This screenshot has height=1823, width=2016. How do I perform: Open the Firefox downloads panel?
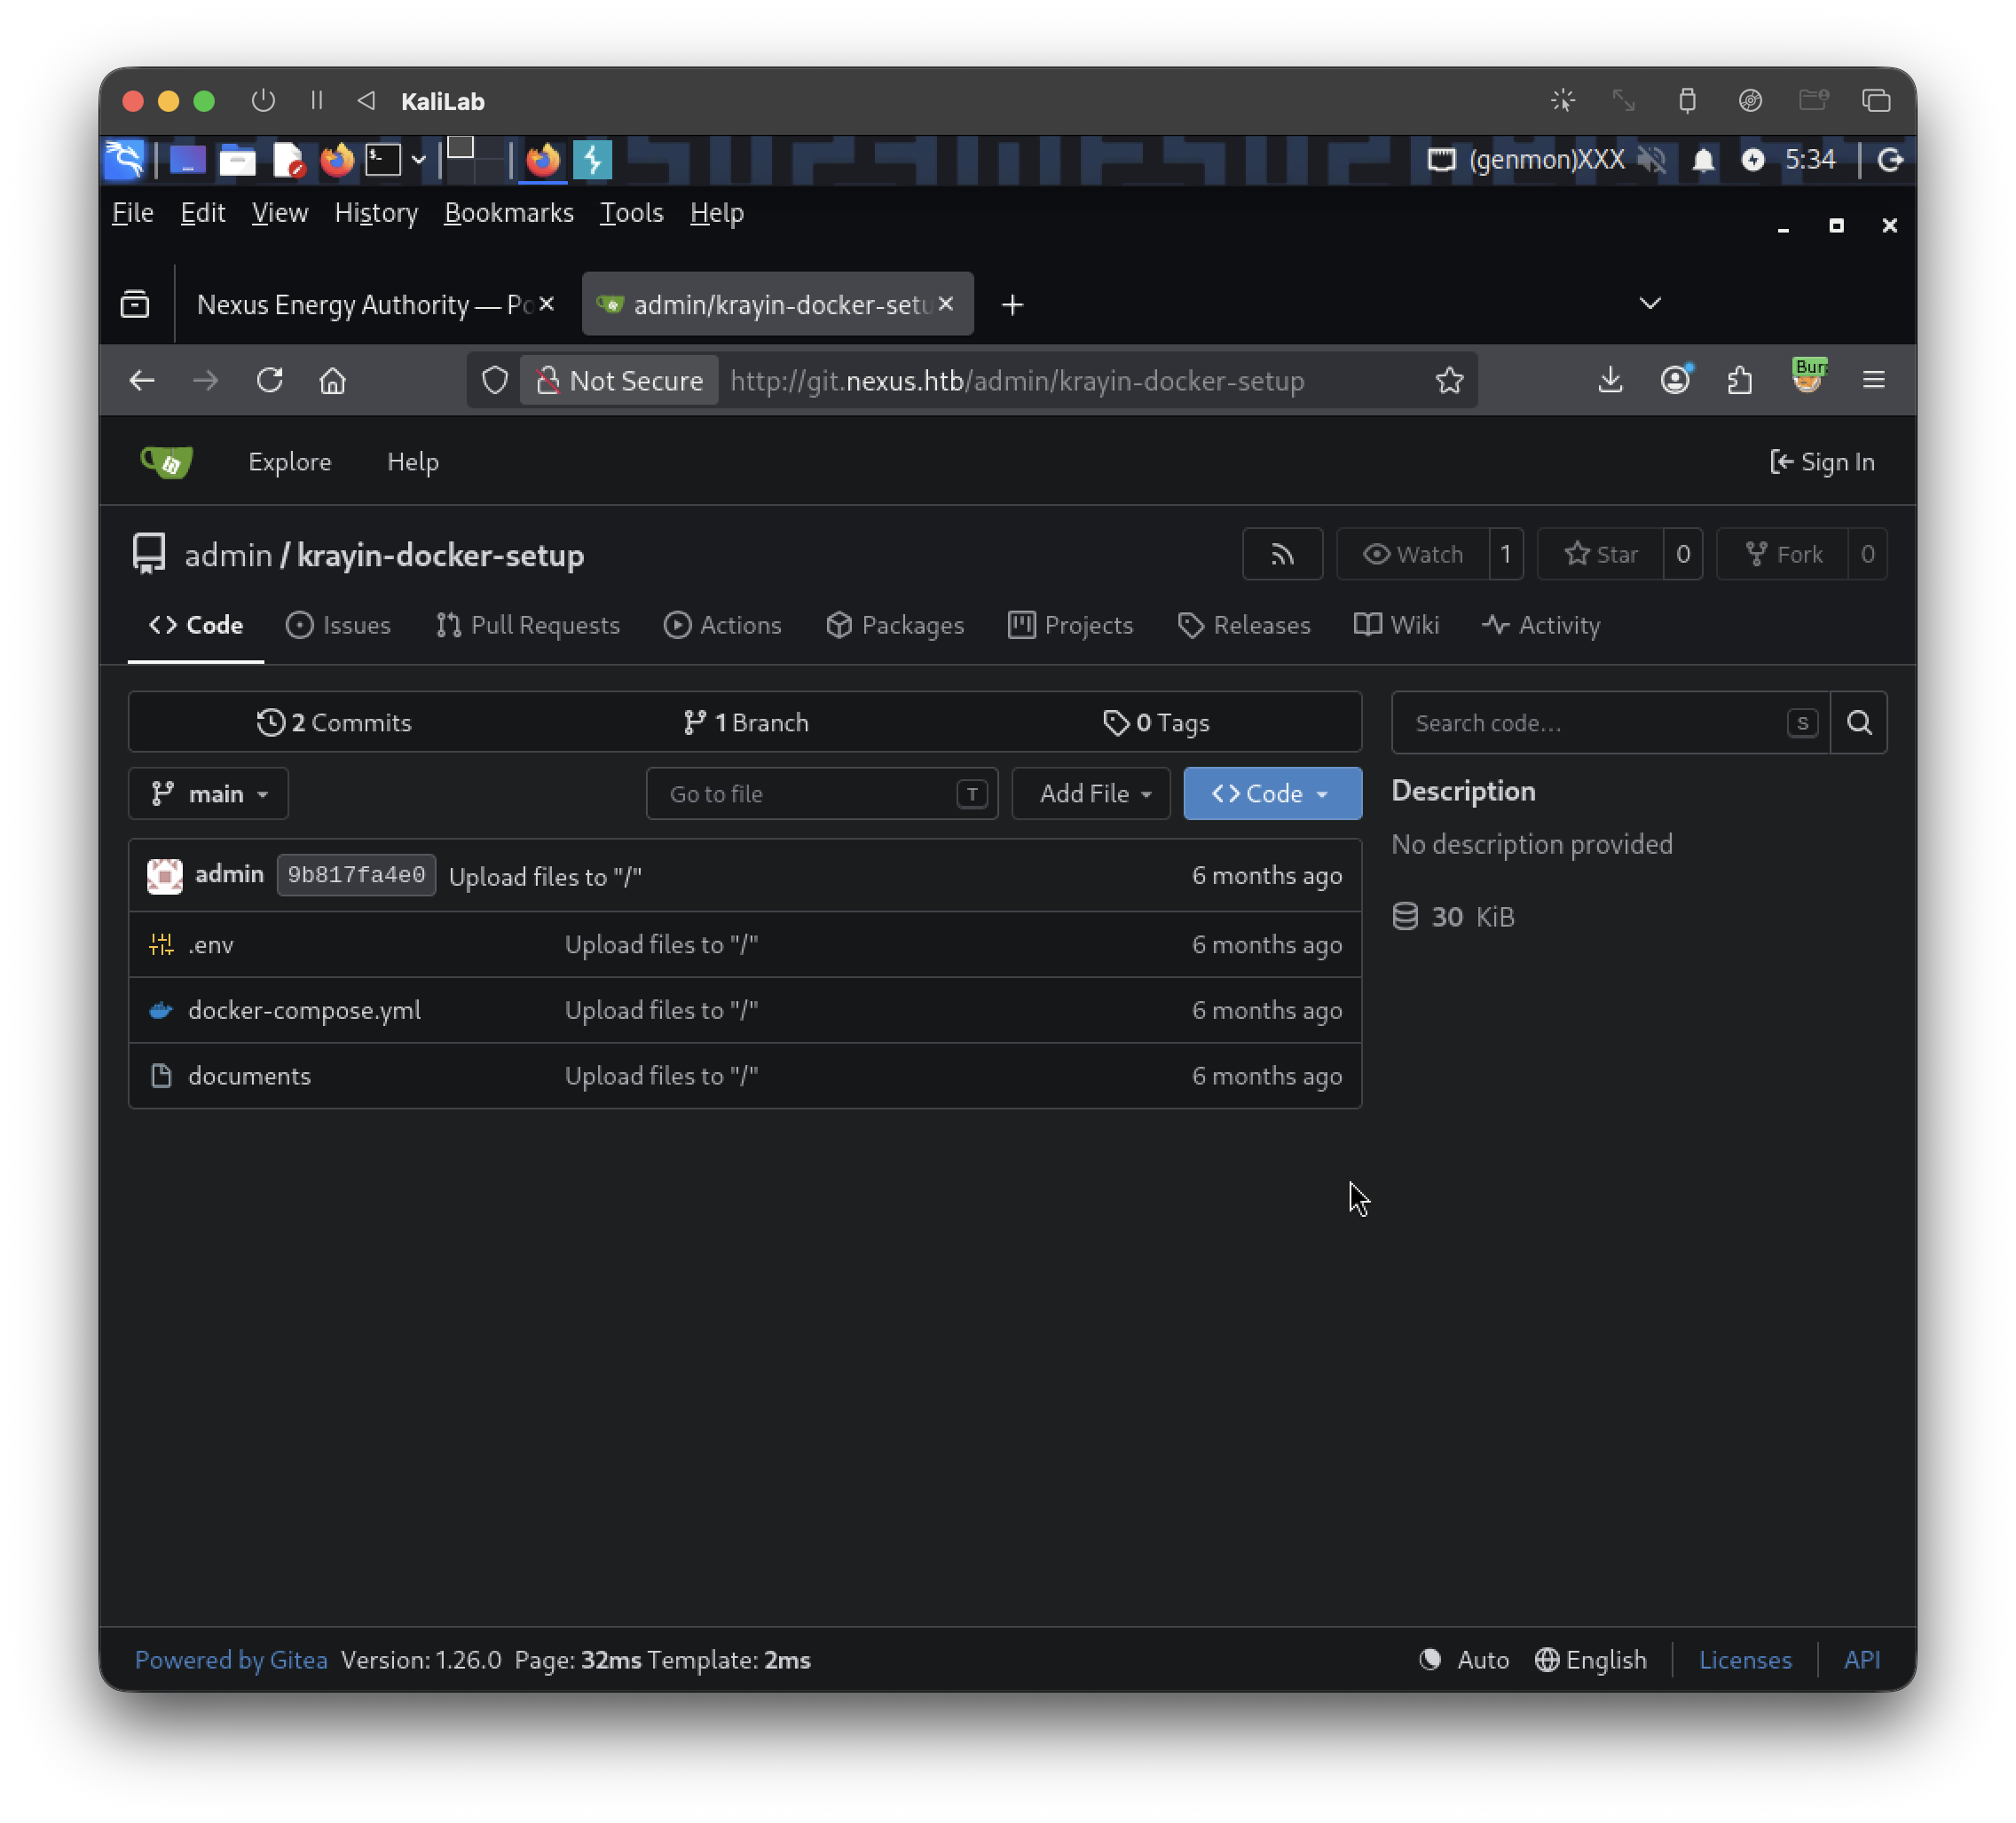tap(1610, 380)
